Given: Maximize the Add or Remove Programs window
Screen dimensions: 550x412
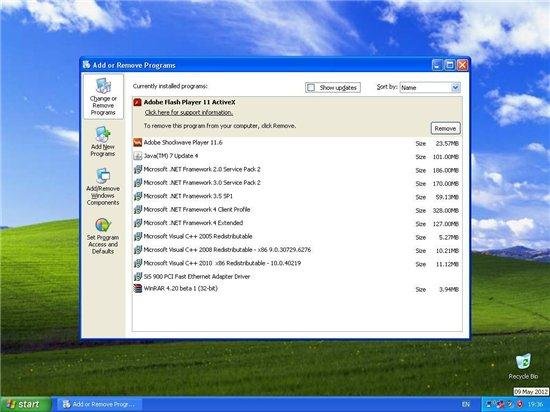Looking at the screenshot, I should coord(450,65).
